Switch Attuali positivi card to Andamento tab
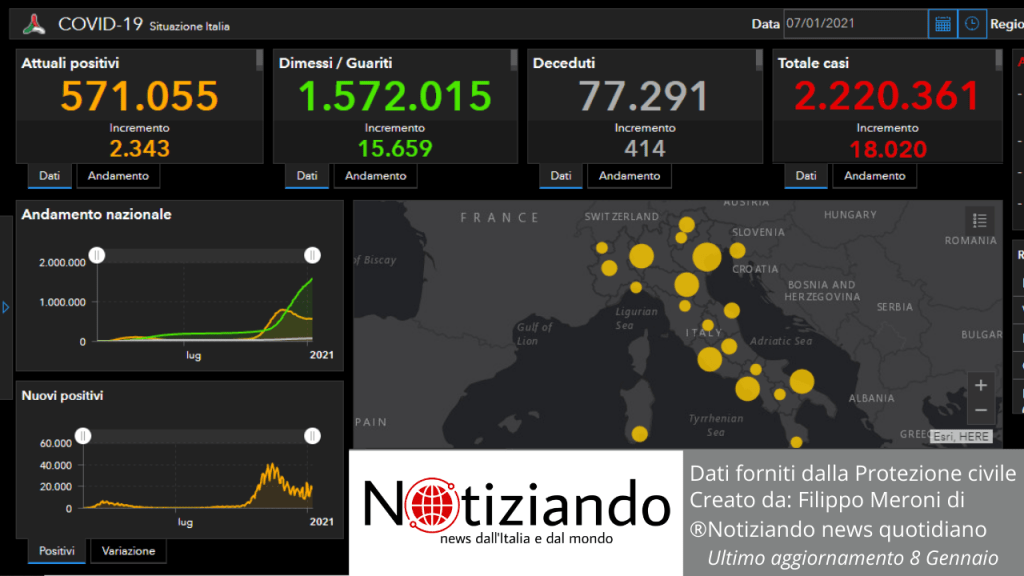The image size is (1024, 576). pyautogui.click(x=118, y=176)
